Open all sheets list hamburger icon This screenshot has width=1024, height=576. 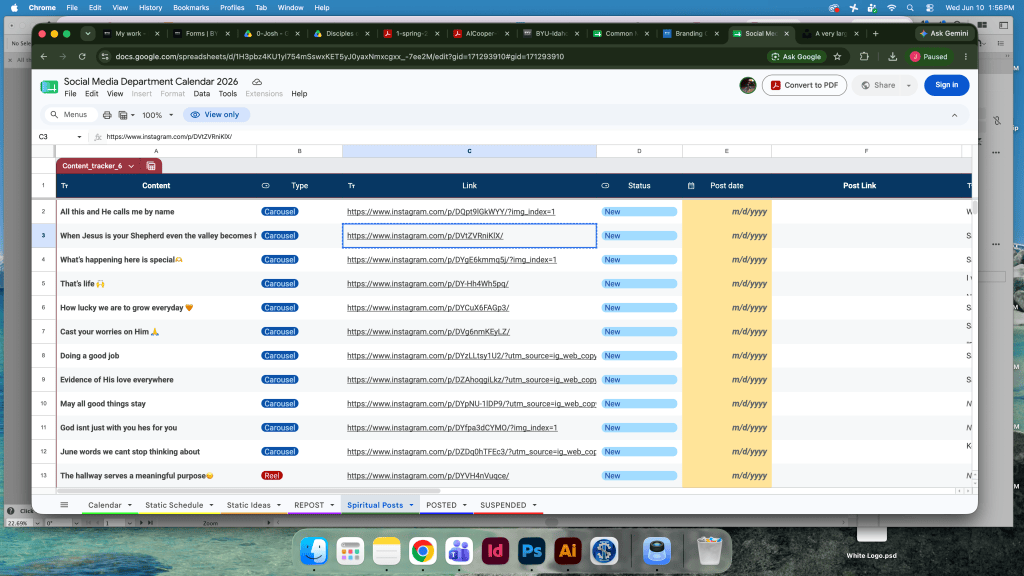pyautogui.click(x=64, y=505)
